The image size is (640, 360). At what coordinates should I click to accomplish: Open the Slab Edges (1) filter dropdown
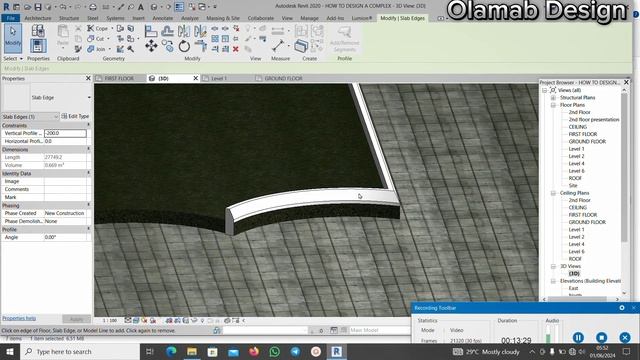pos(56,117)
